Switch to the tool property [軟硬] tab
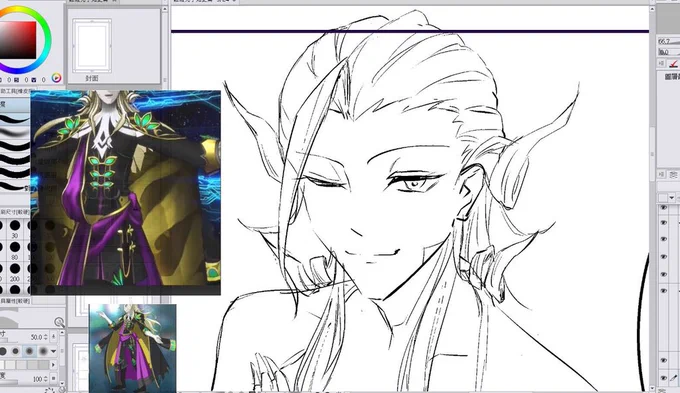Image resolution: width=680 pixels, height=393 pixels. pyautogui.click(x=15, y=301)
